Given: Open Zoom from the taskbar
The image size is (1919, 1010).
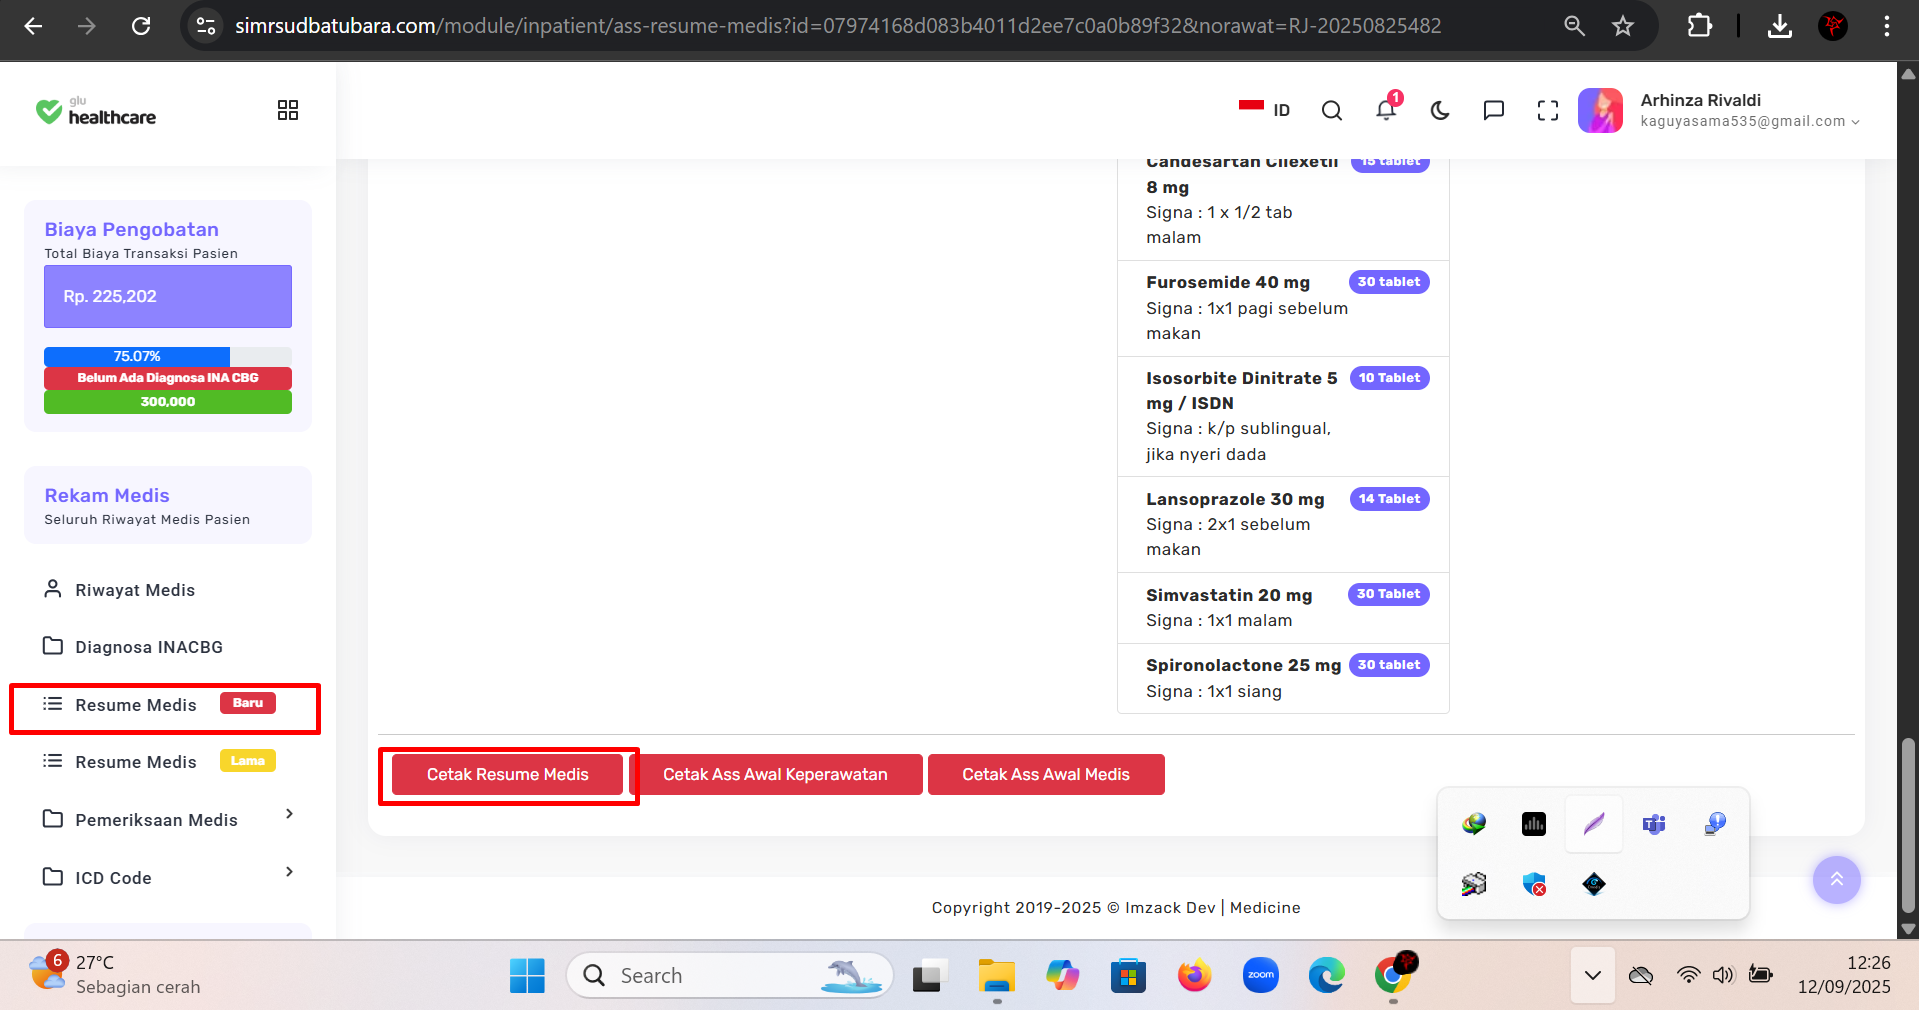Looking at the screenshot, I should [1261, 975].
